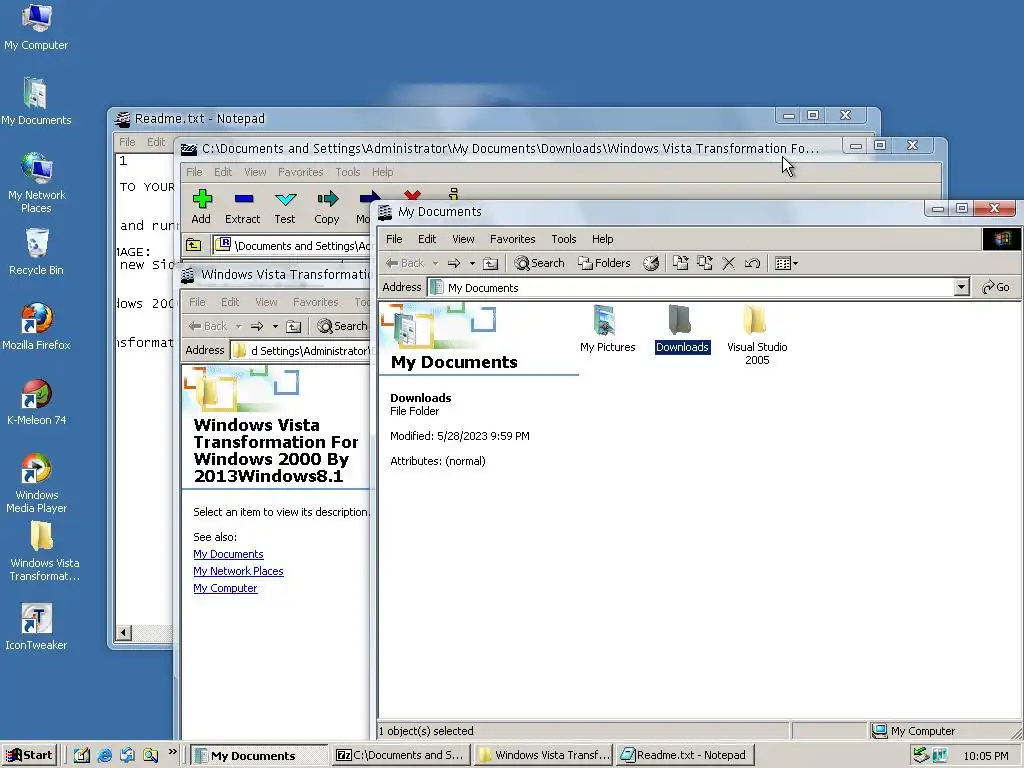The image size is (1024, 768).
Task: Open Forward history dropdown in My Documents
Action: tap(472, 263)
